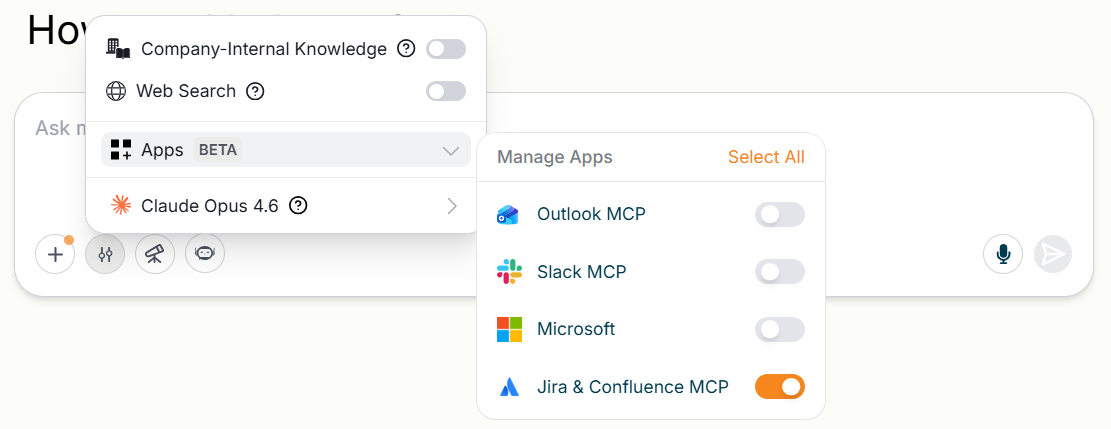1111x429 pixels.
Task: Click the plus attachment button
Action: (55, 254)
